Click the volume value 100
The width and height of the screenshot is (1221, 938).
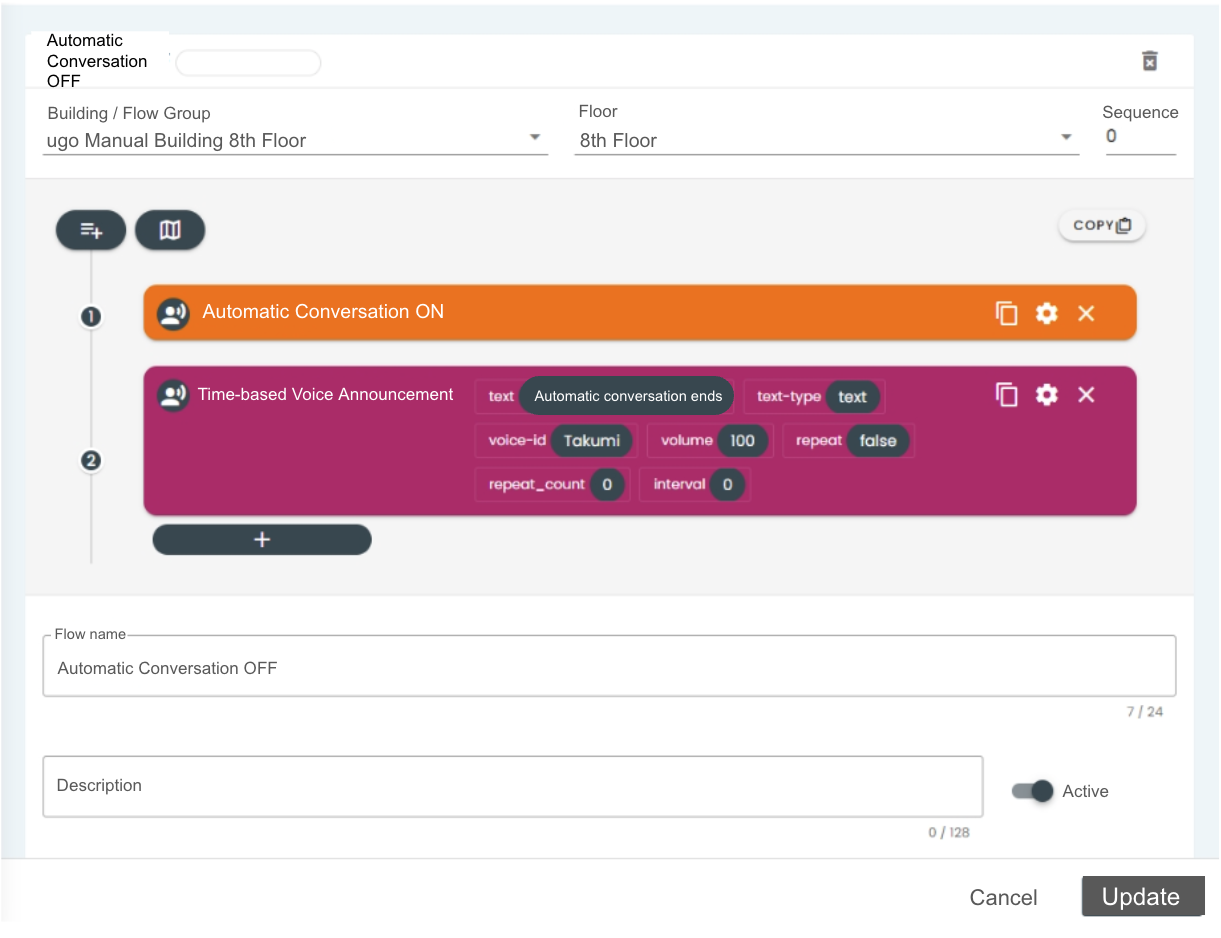click(x=742, y=440)
